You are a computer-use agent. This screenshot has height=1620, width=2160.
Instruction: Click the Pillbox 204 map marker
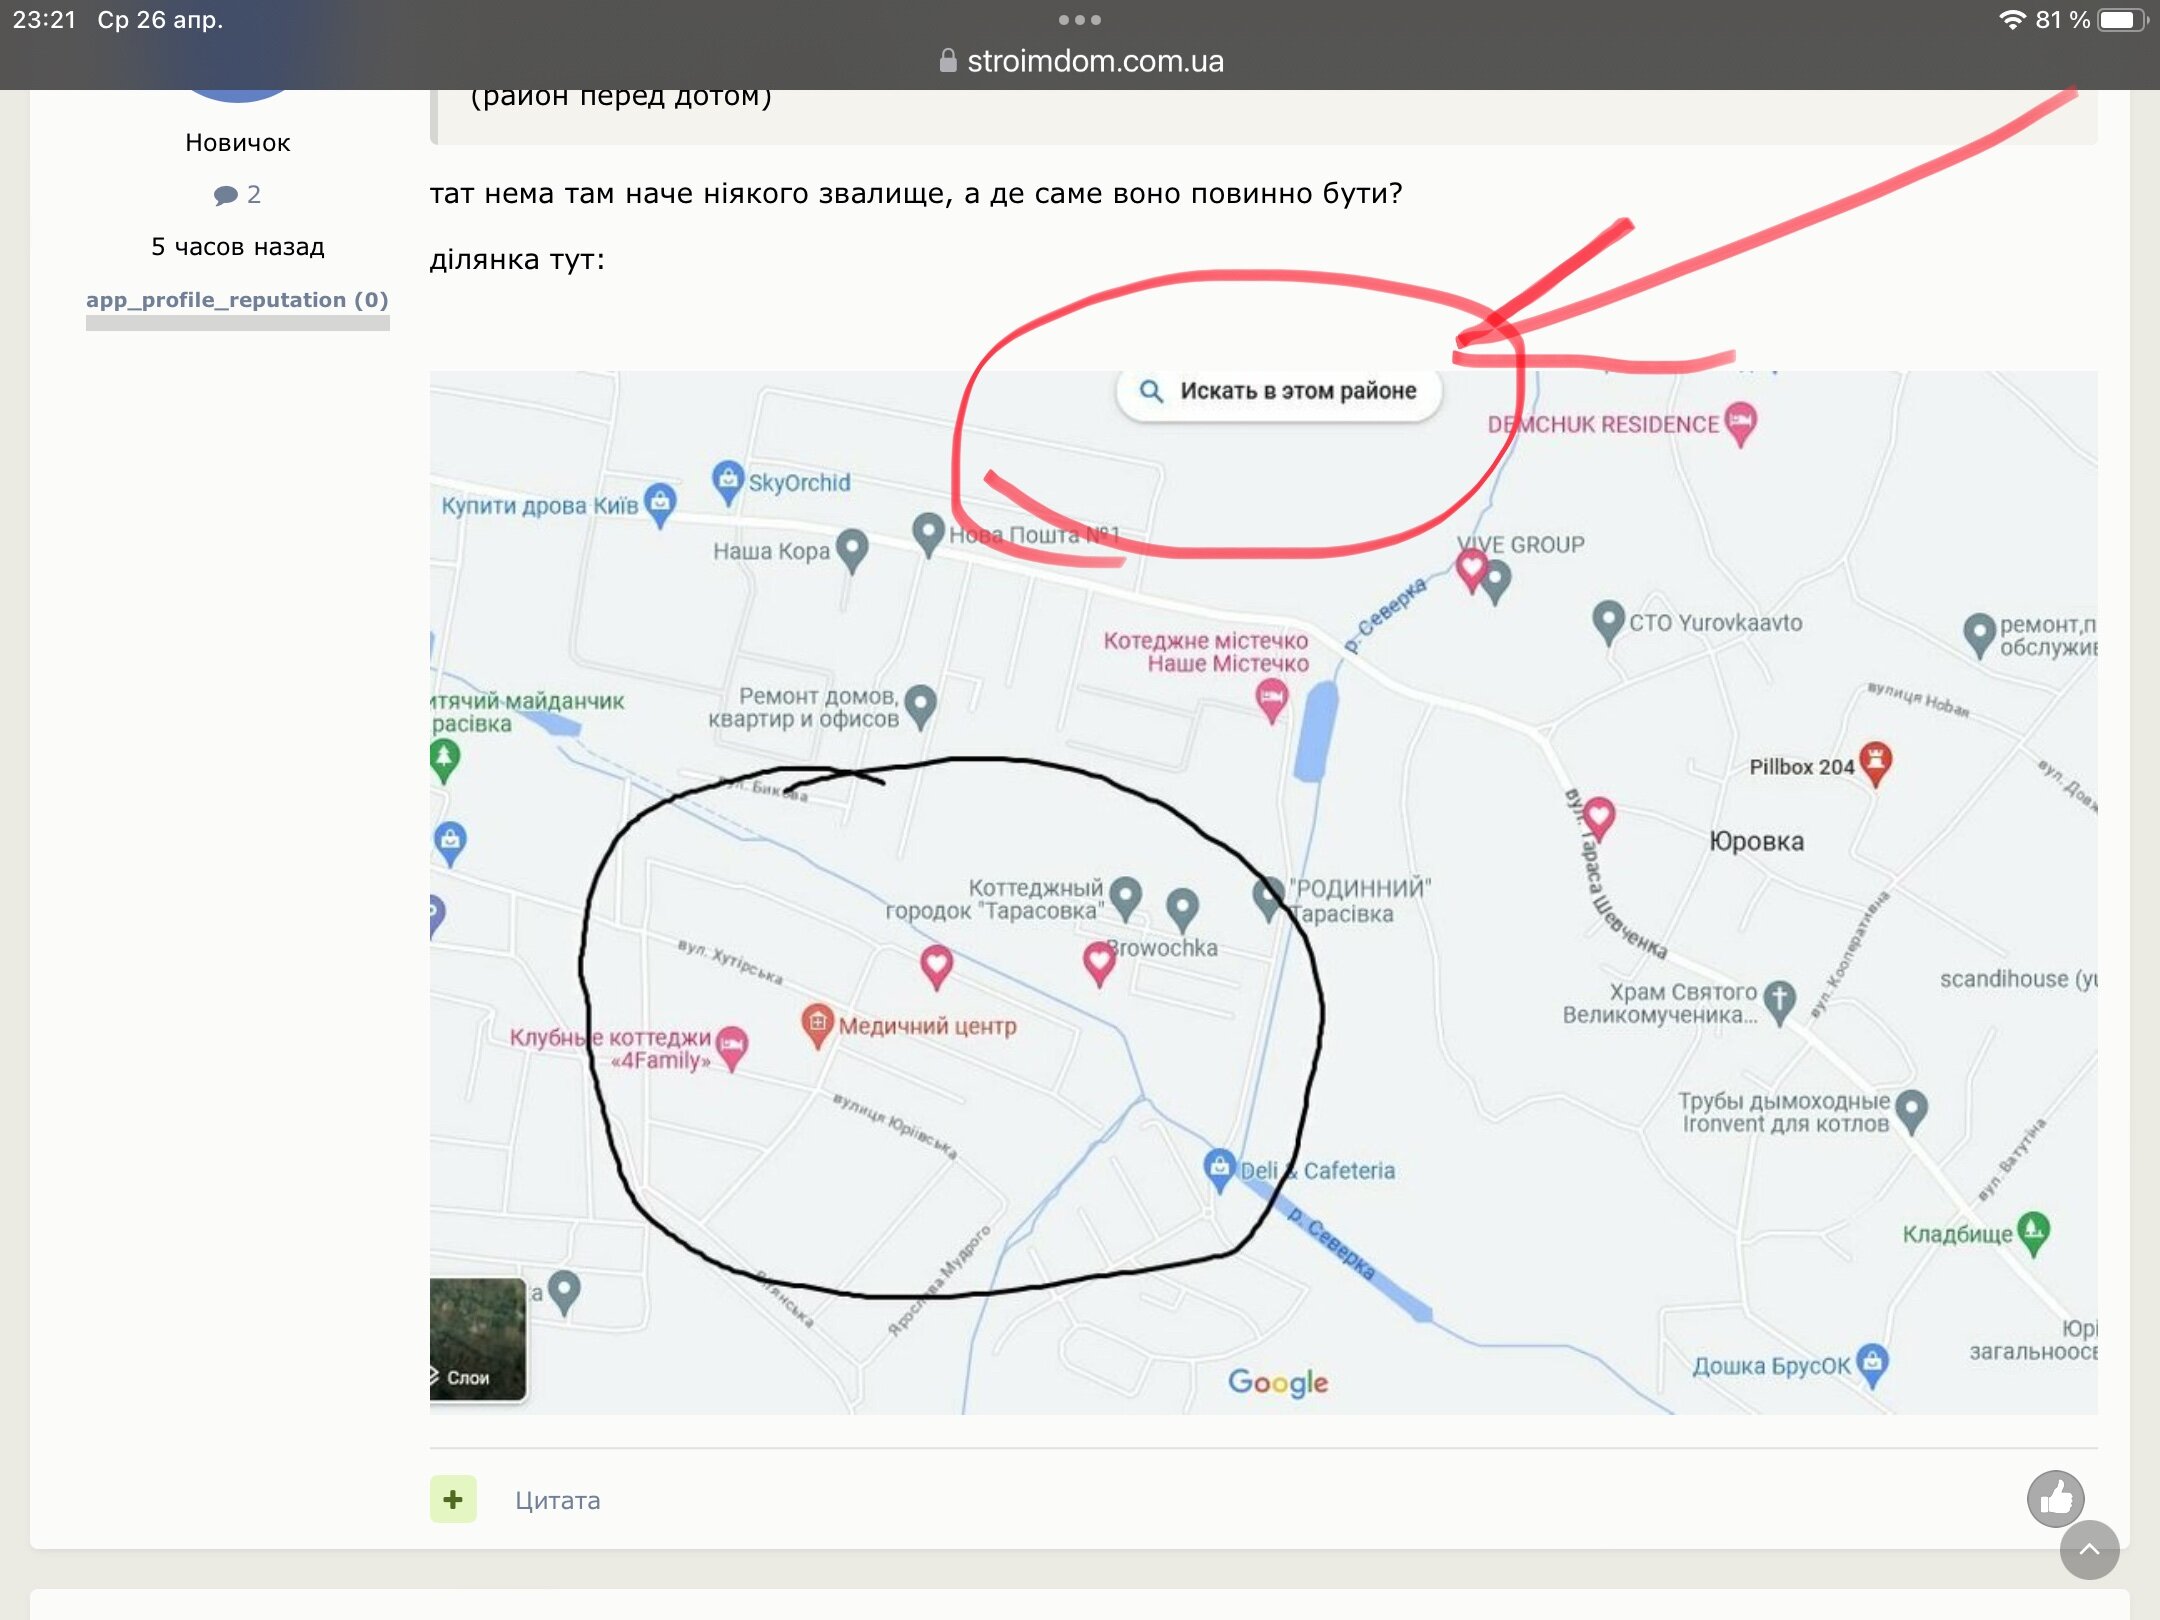pyautogui.click(x=1875, y=762)
